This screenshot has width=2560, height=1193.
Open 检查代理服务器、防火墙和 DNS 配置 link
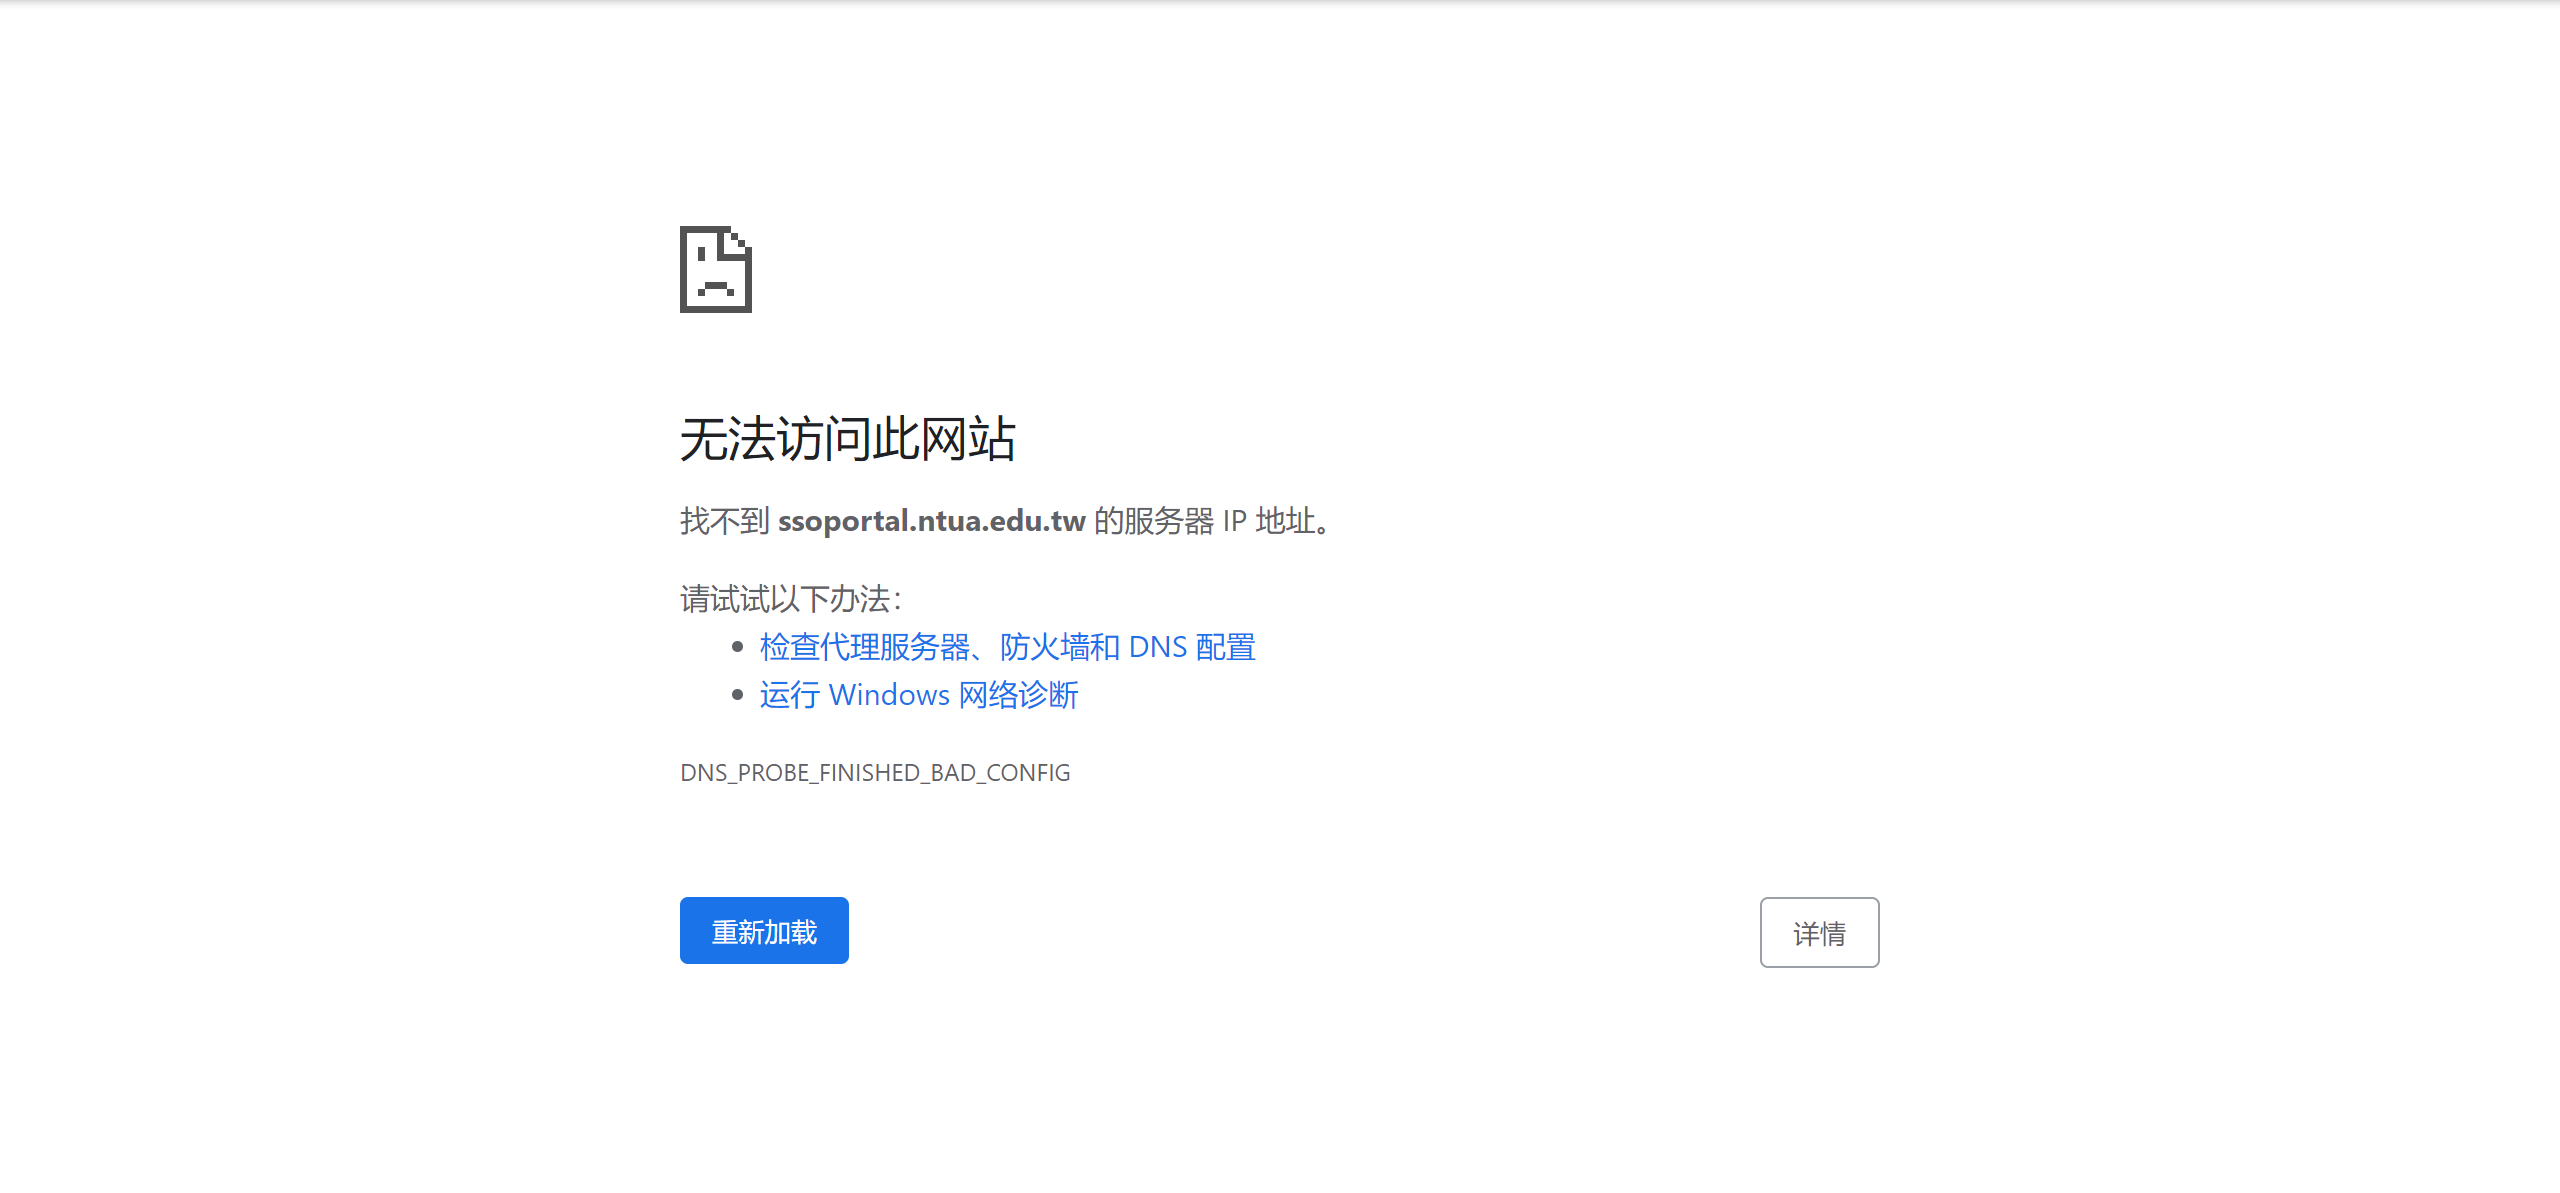[1006, 647]
